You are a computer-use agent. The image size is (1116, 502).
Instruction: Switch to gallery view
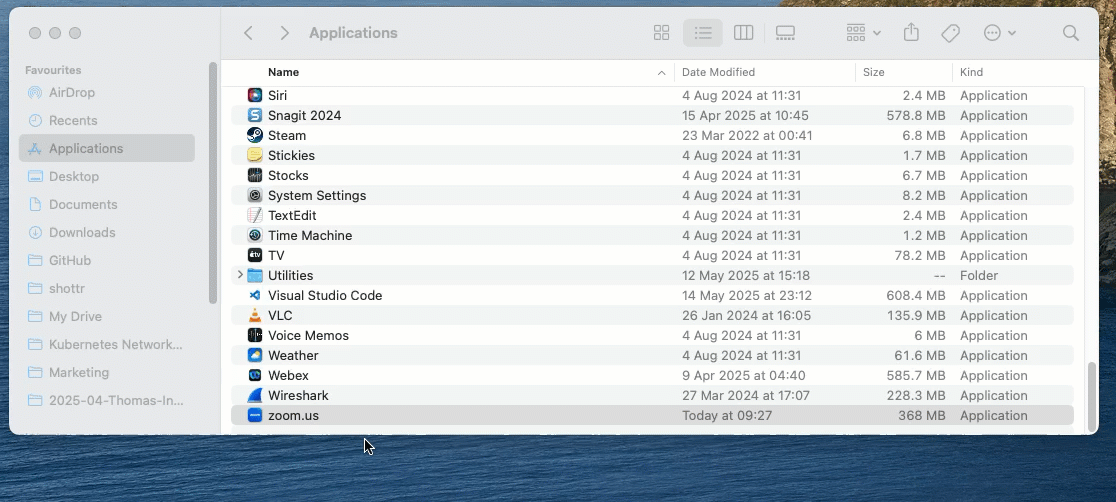[x=785, y=33]
